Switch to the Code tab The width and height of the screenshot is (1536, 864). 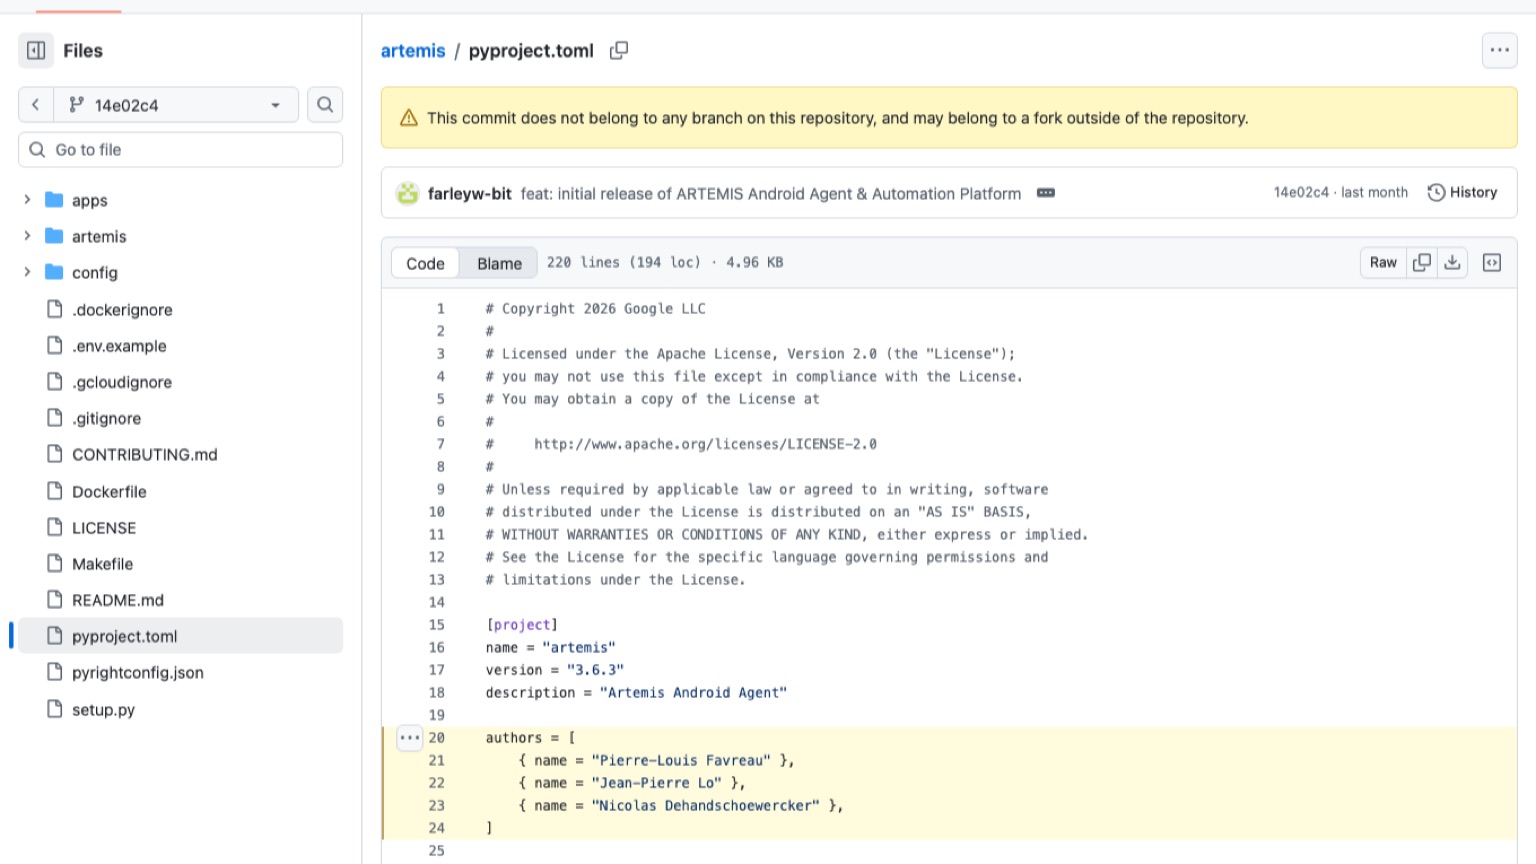pyautogui.click(x=425, y=263)
